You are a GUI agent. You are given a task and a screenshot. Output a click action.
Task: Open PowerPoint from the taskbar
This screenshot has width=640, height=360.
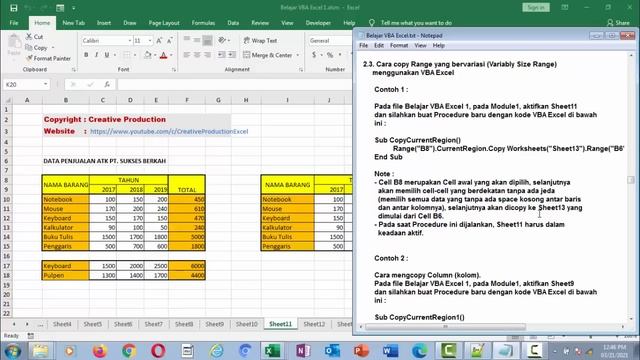point(361,351)
